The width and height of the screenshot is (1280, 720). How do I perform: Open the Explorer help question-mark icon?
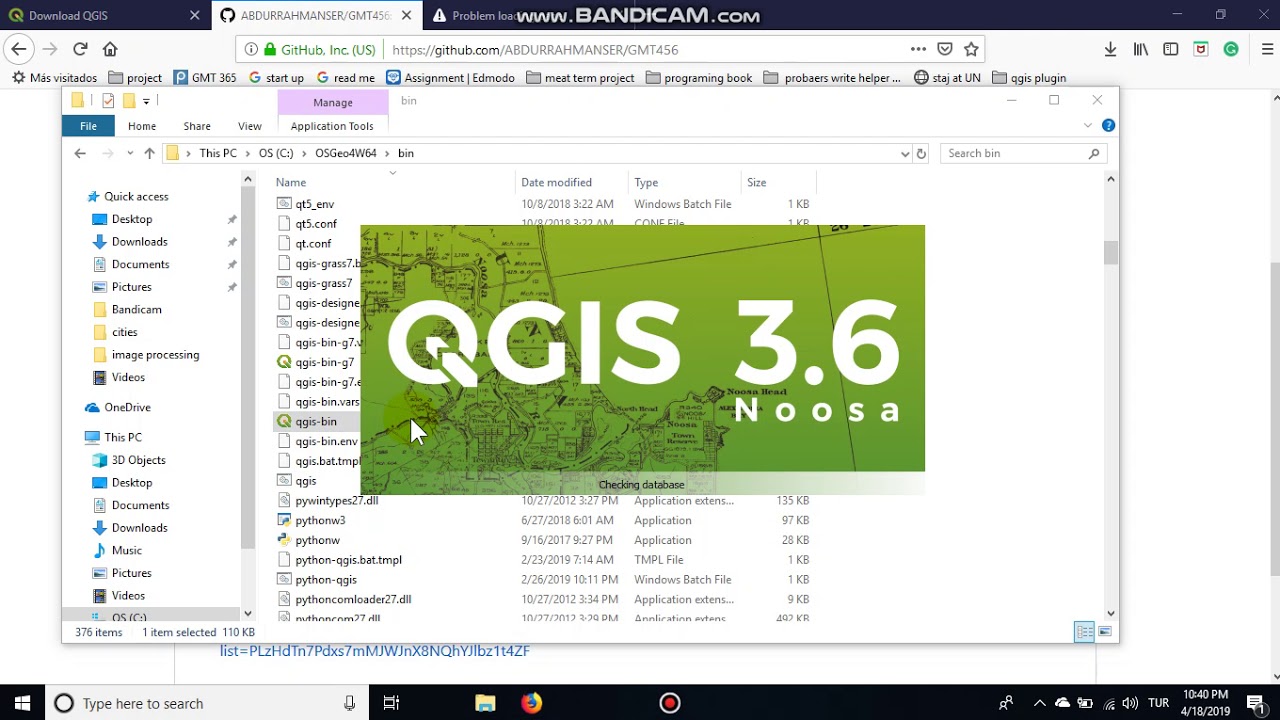1108,125
